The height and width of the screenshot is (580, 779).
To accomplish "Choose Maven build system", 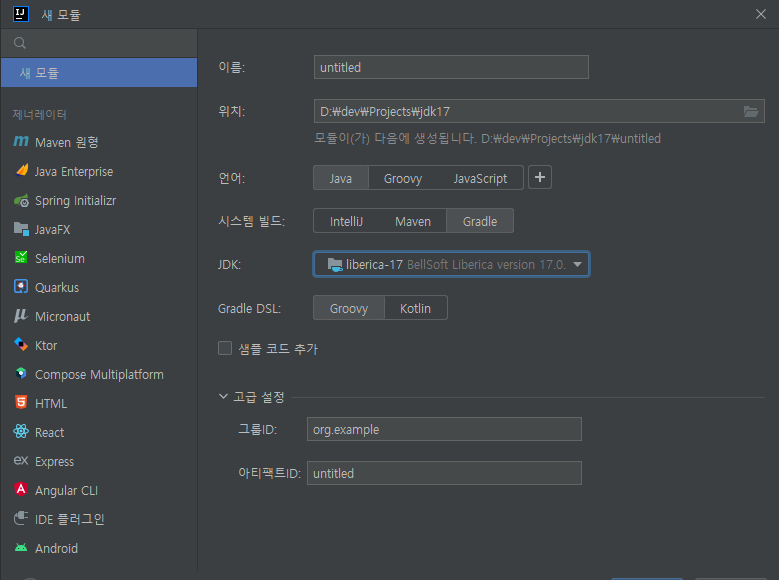I will pos(413,221).
